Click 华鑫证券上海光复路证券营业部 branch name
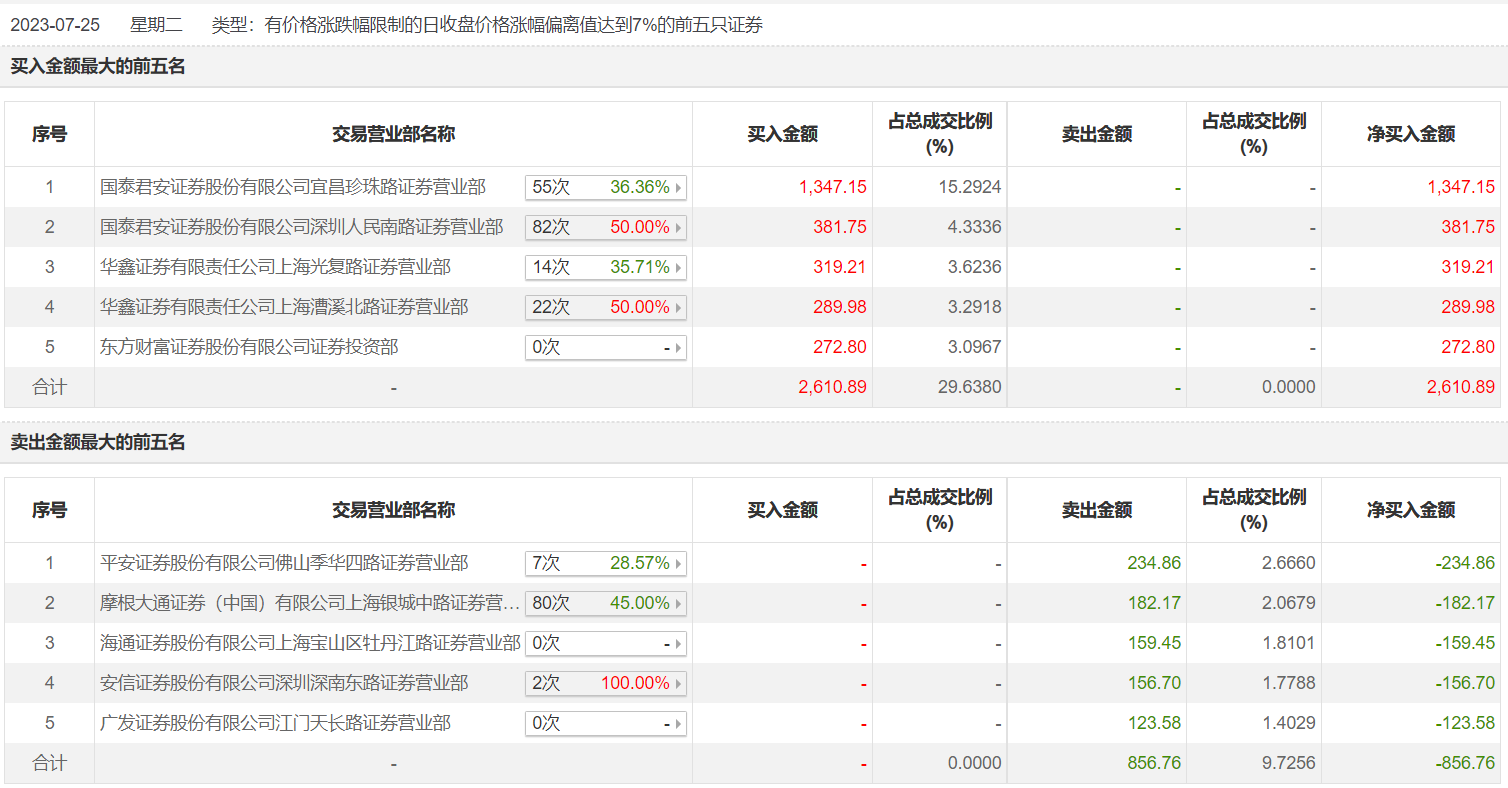 276,267
